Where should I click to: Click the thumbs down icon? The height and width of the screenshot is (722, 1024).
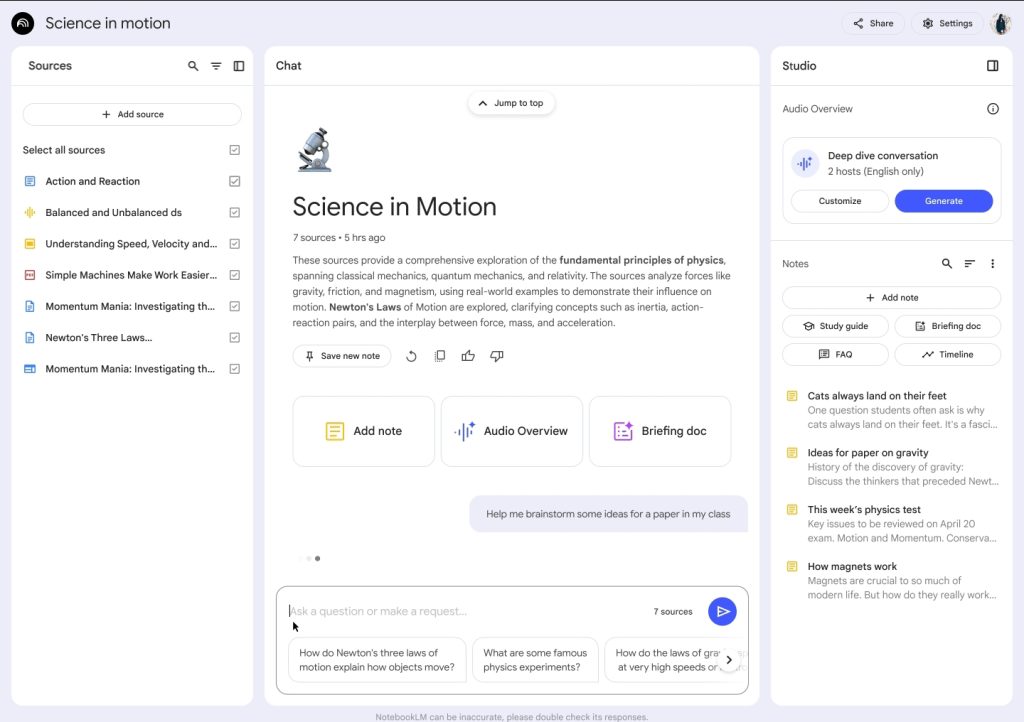pos(496,356)
